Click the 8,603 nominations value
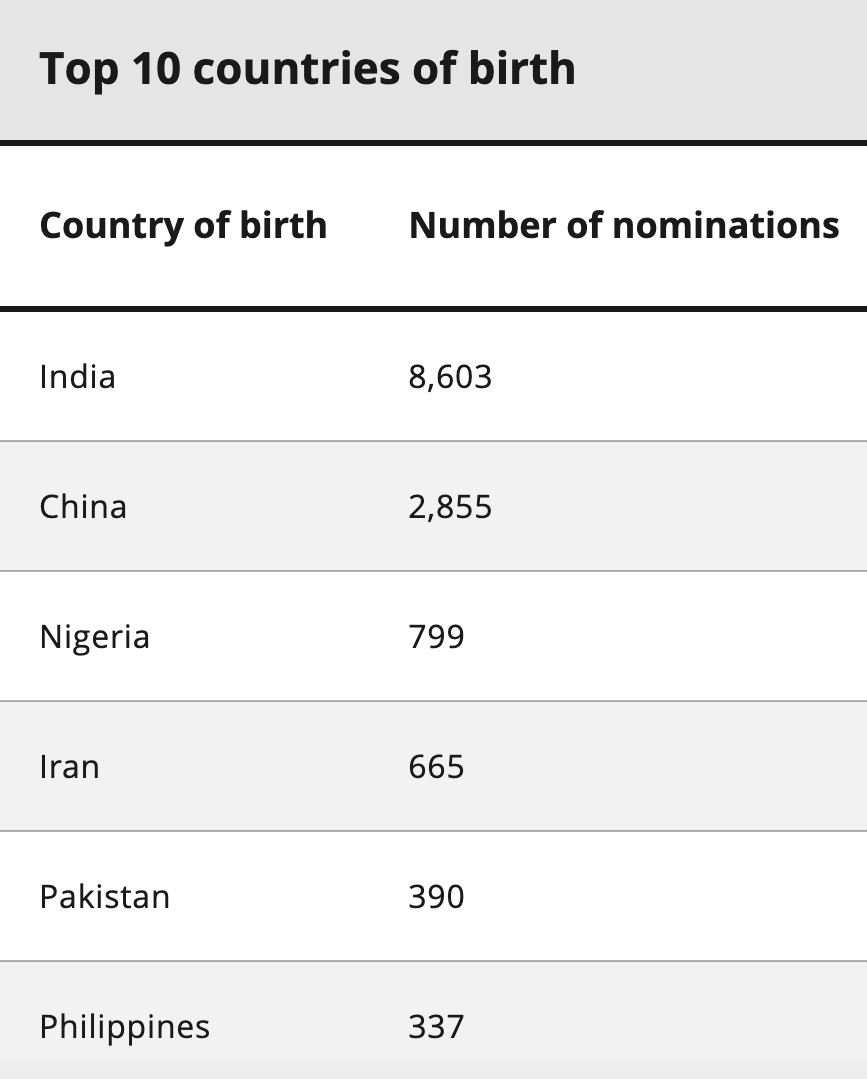Viewport: 867px width, 1079px height. pyautogui.click(x=450, y=377)
